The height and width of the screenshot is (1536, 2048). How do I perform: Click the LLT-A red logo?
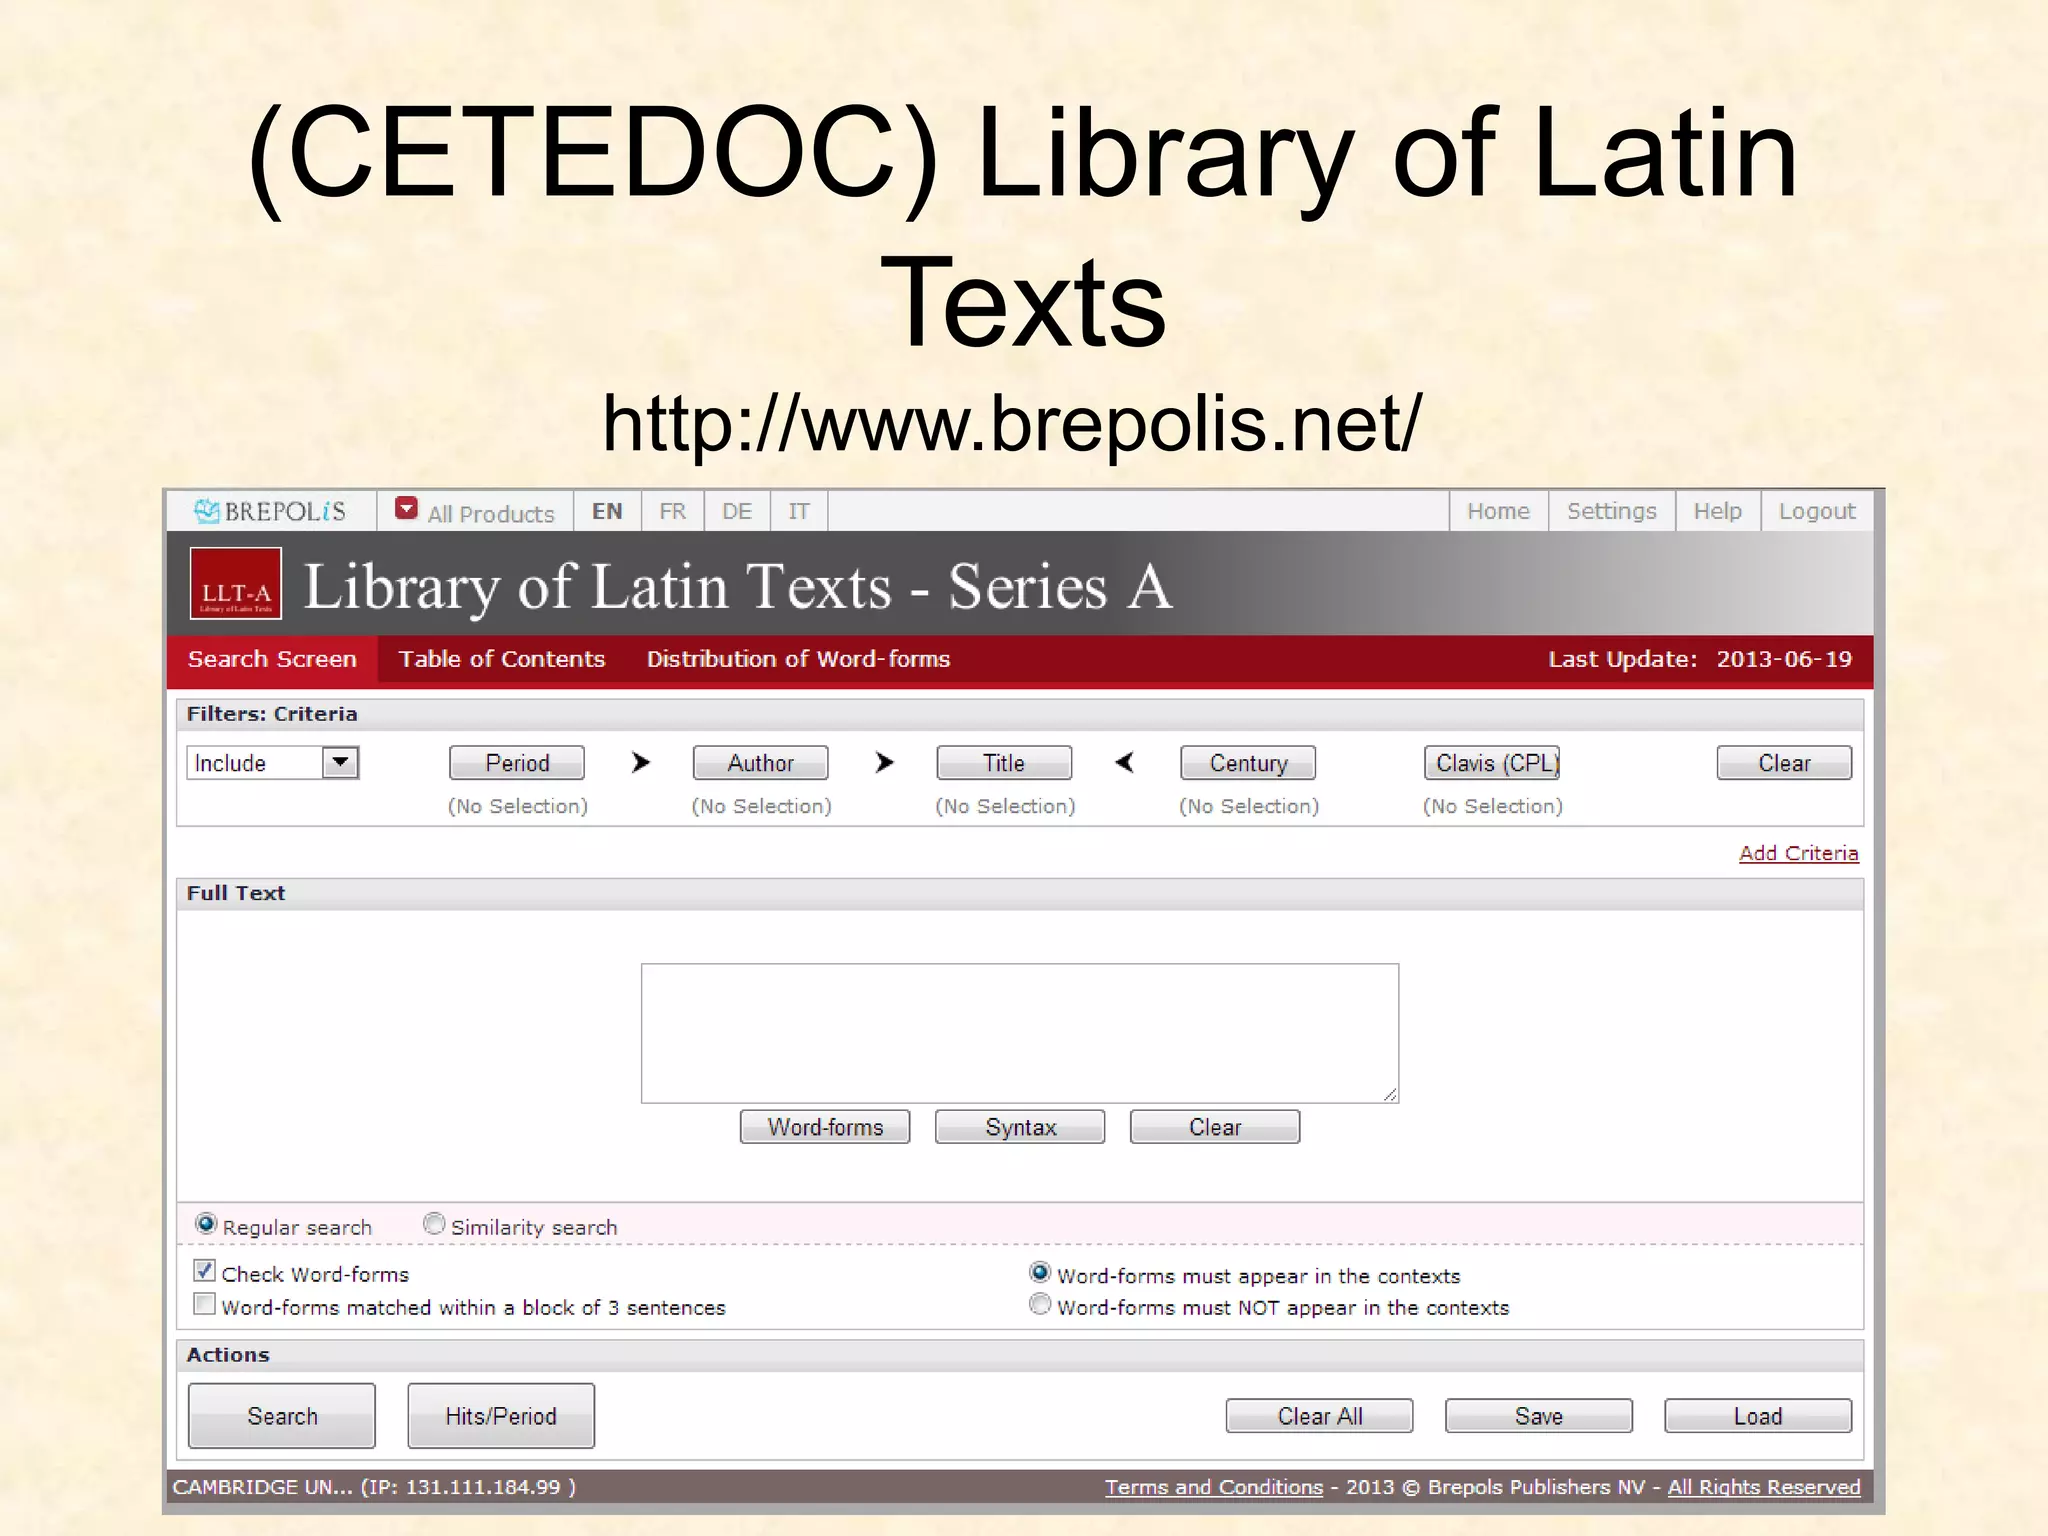tap(236, 584)
